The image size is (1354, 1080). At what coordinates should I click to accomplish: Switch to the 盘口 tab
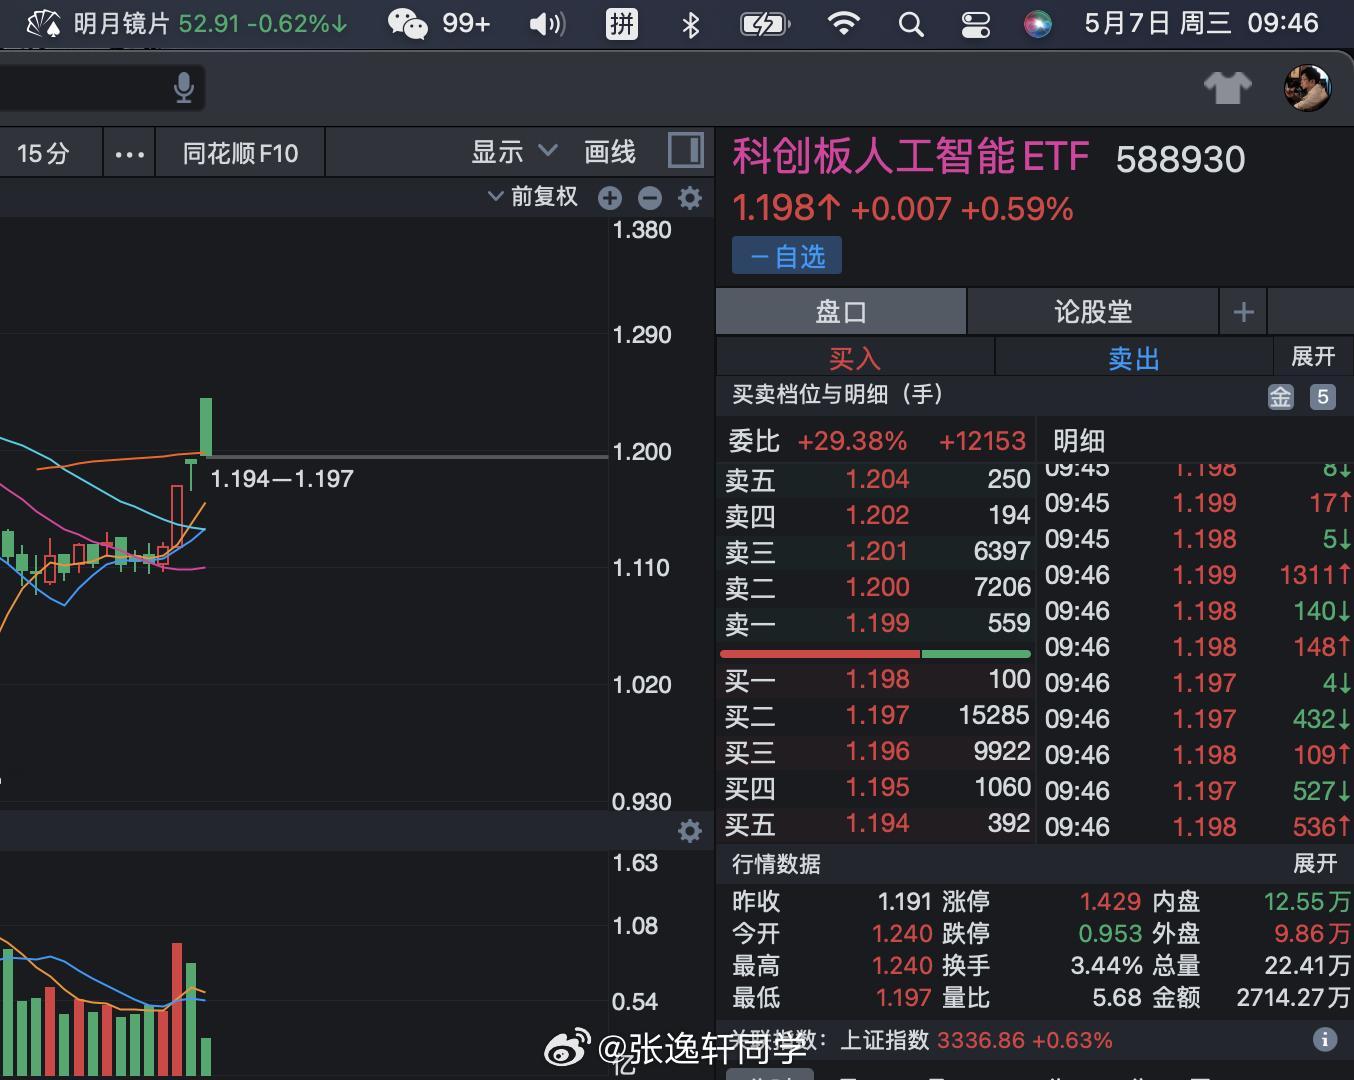coord(841,312)
